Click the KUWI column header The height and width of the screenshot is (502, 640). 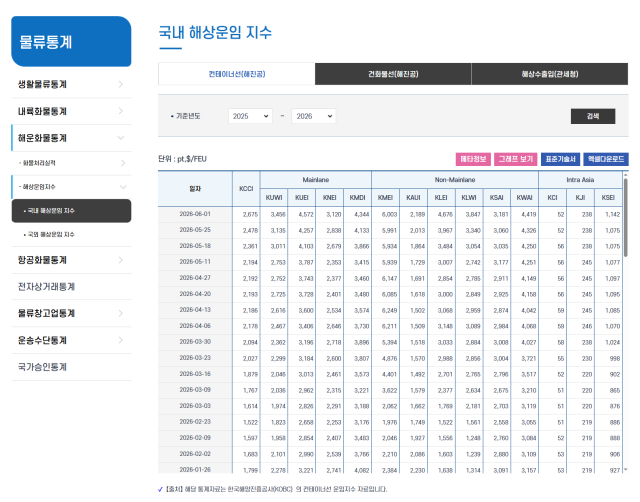pyautogui.click(x=274, y=198)
